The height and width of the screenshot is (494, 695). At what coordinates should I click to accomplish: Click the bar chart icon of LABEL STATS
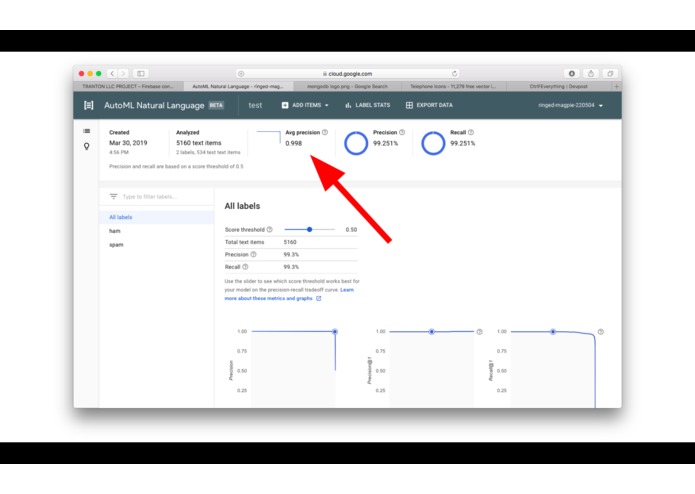pyautogui.click(x=348, y=105)
